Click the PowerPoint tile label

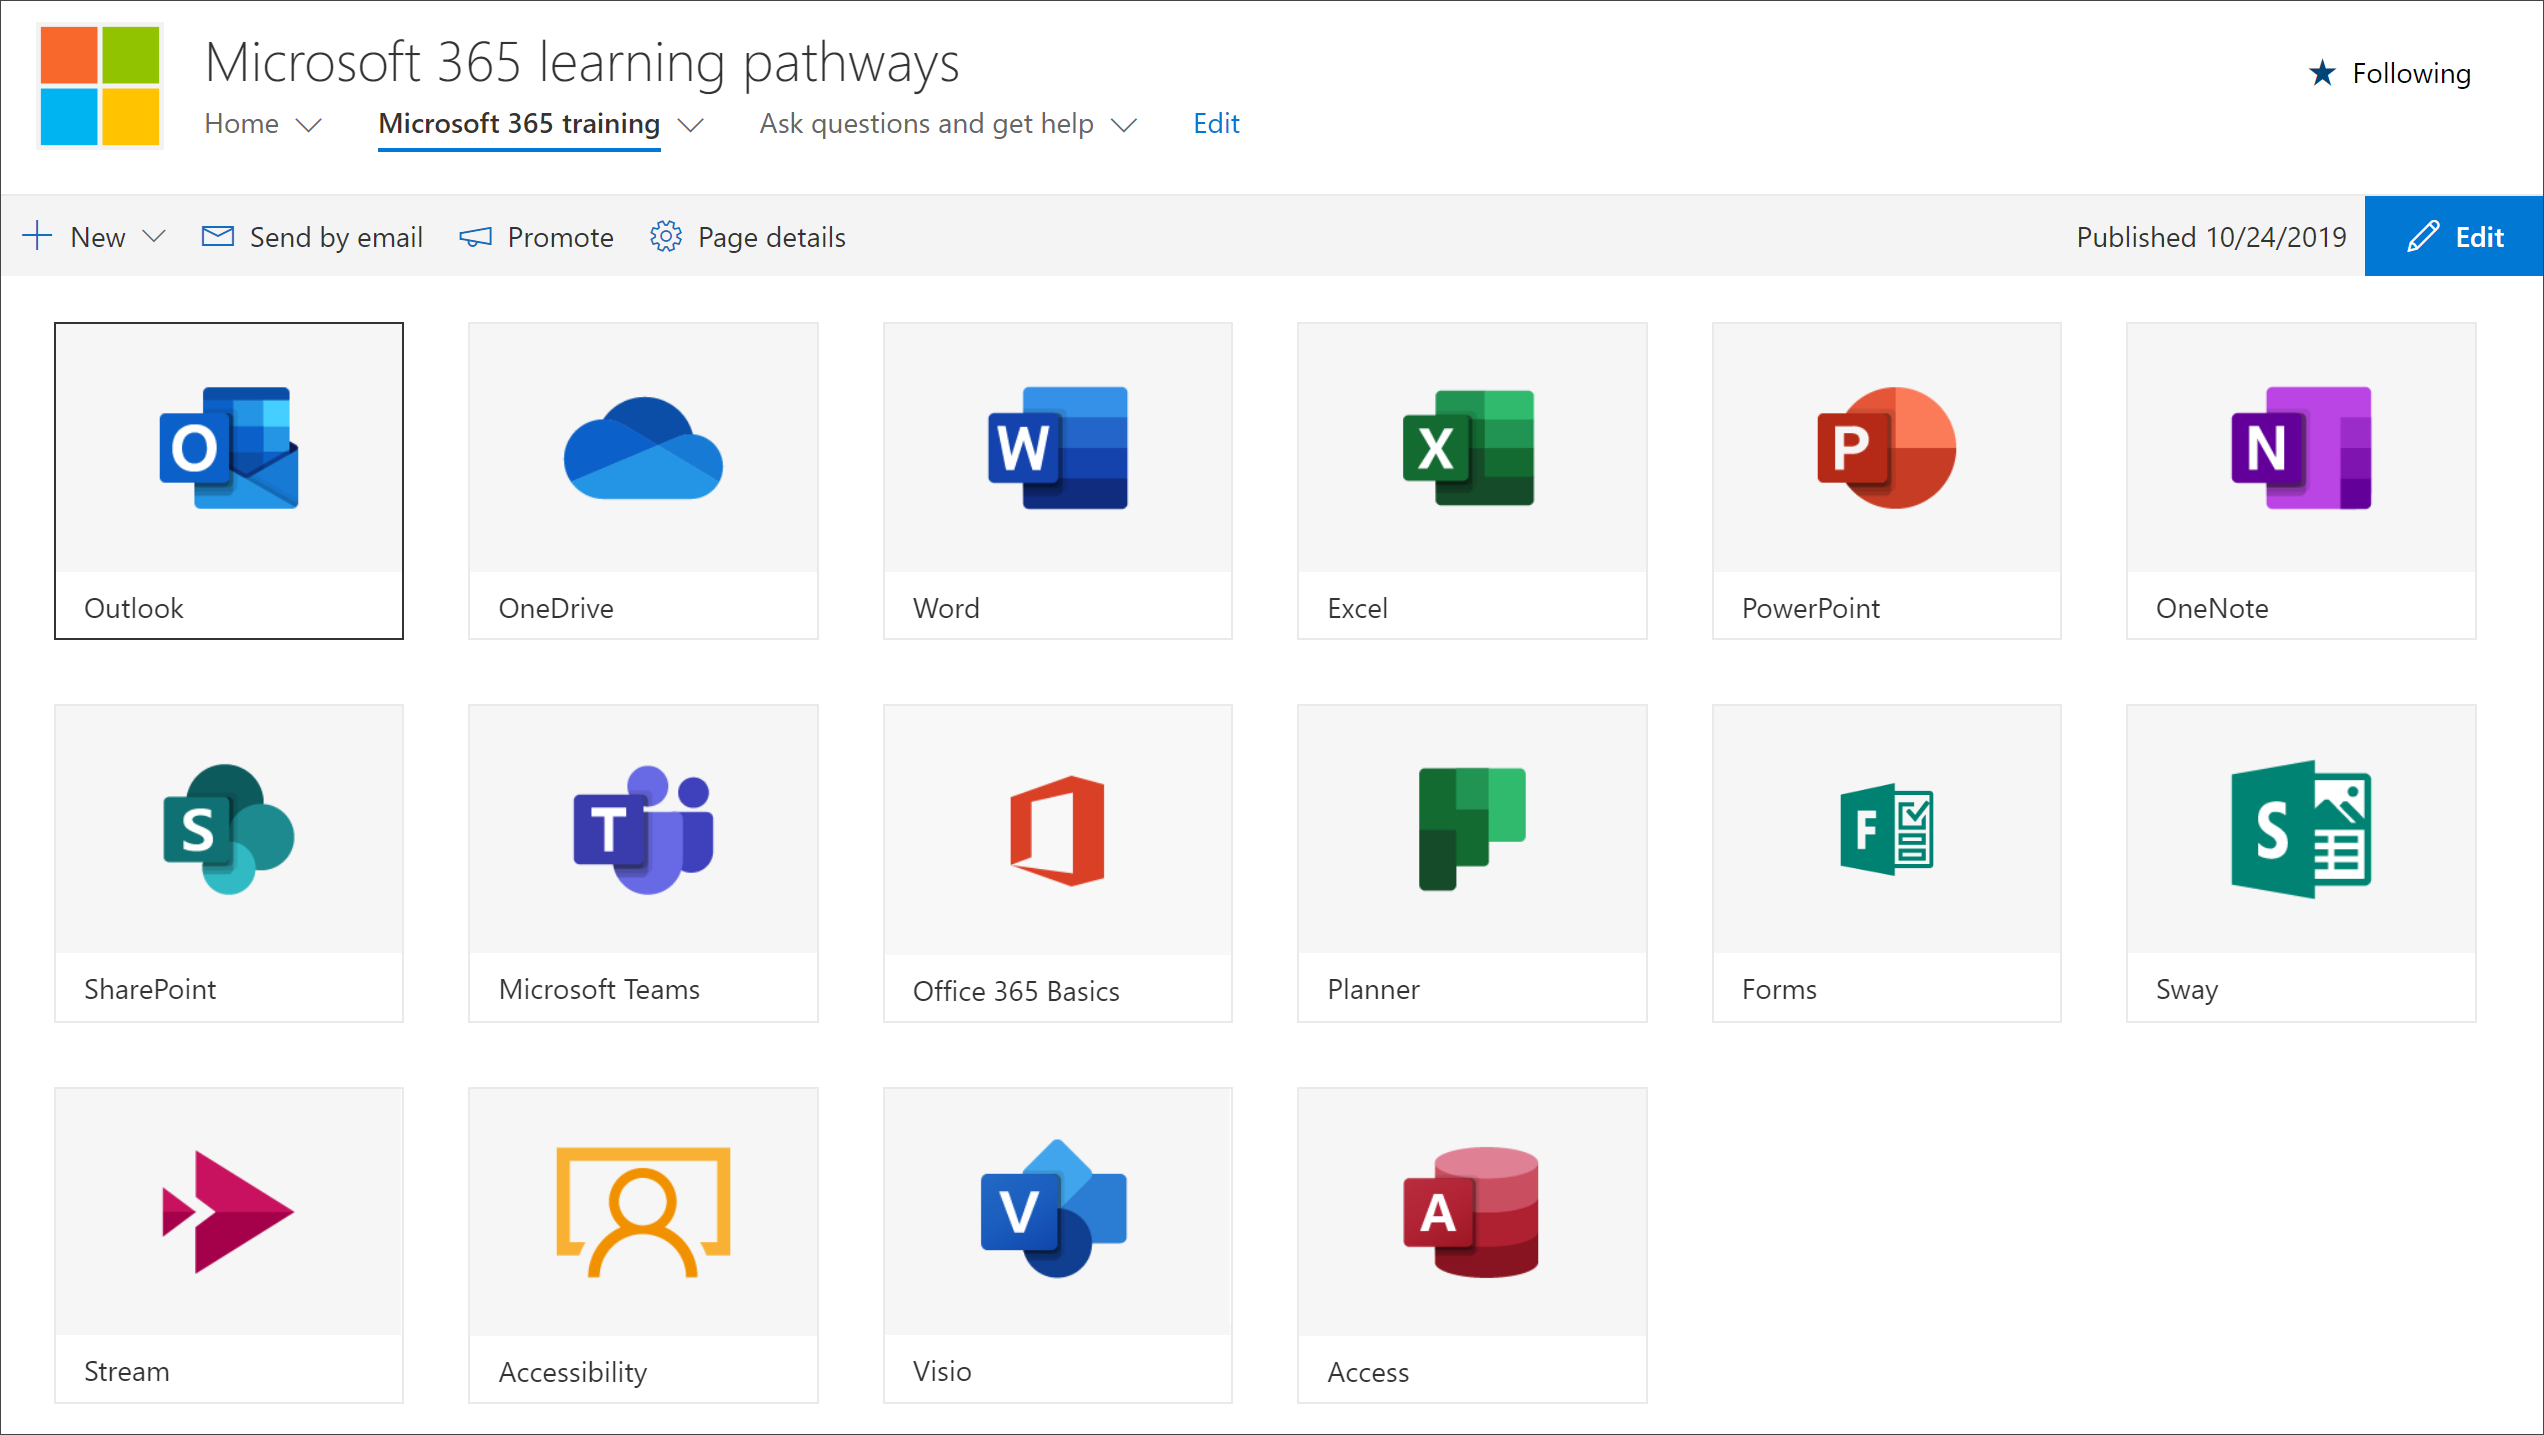tap(1811, 608)
